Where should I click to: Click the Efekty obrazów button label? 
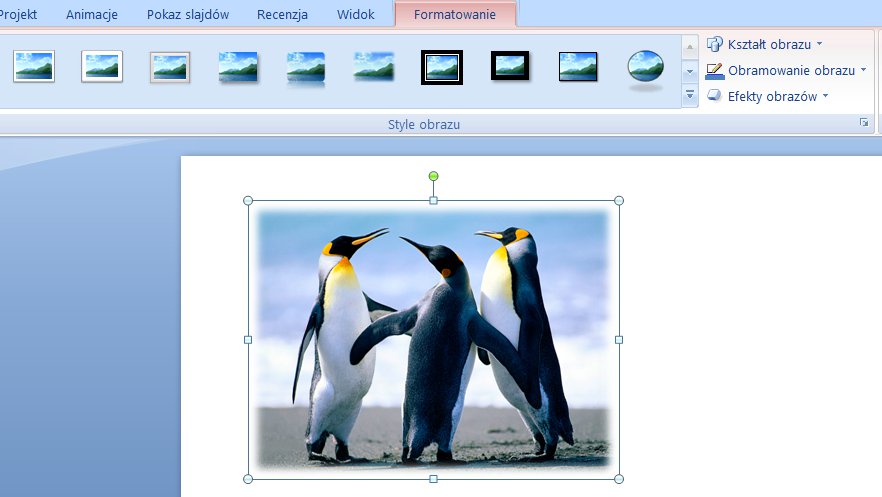772,97
